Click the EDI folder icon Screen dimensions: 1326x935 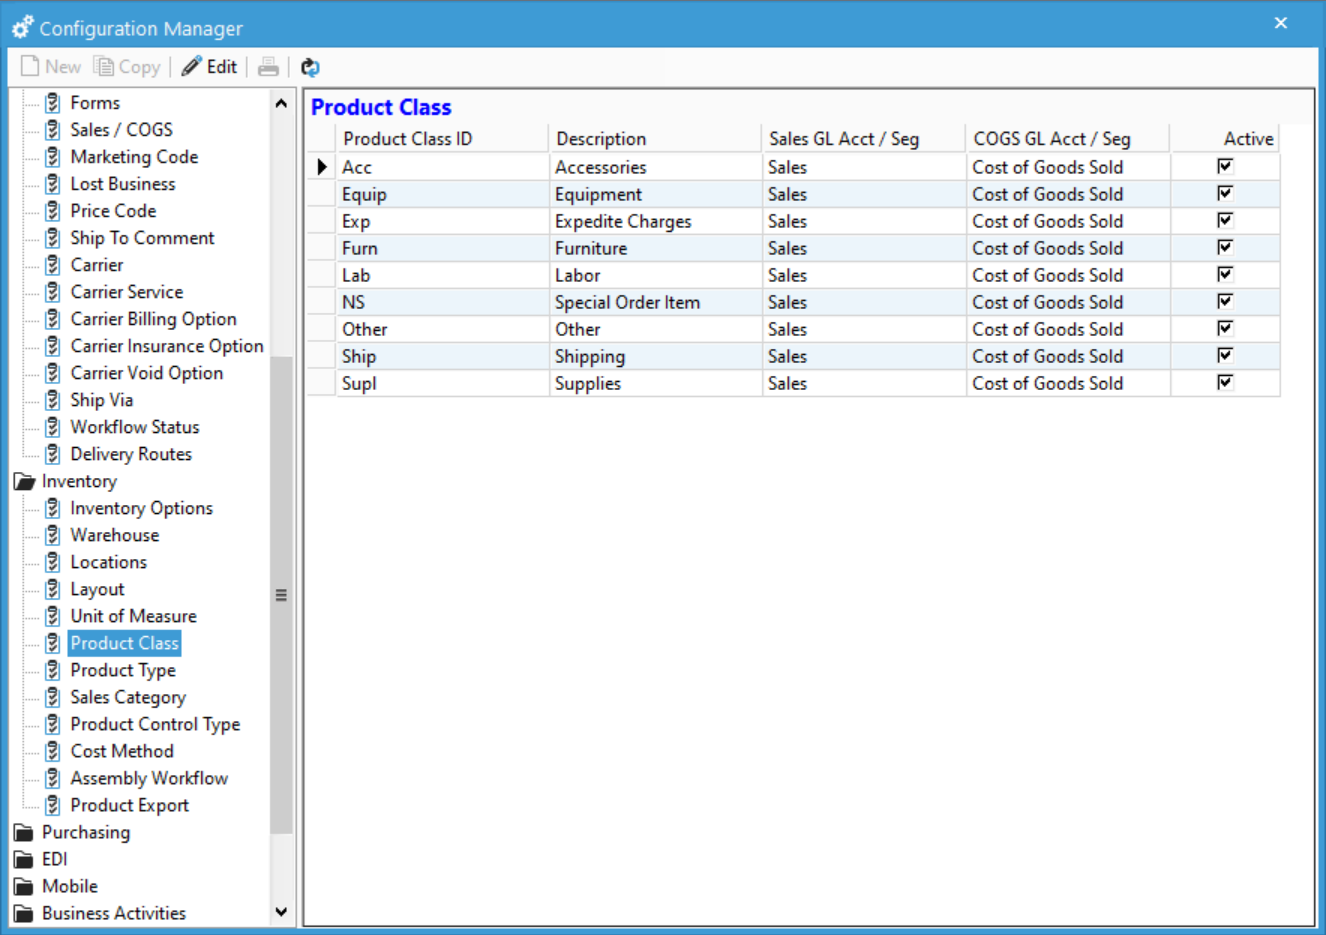click(23, 859)
